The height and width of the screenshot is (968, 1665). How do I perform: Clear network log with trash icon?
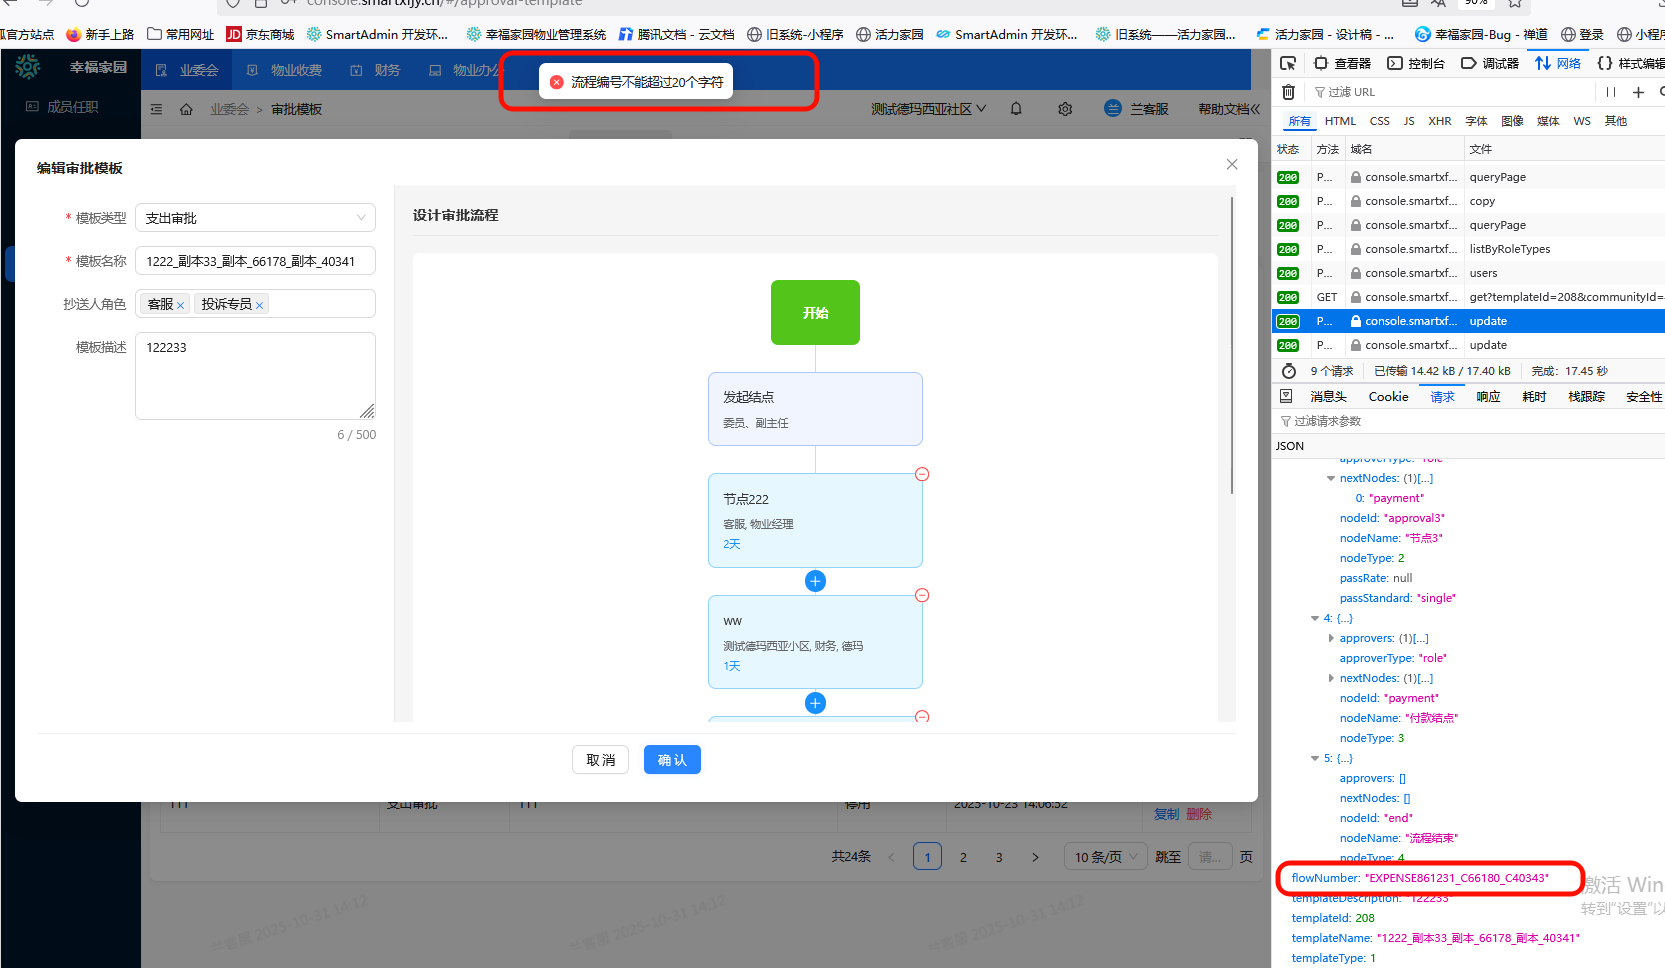[1288, 92]
